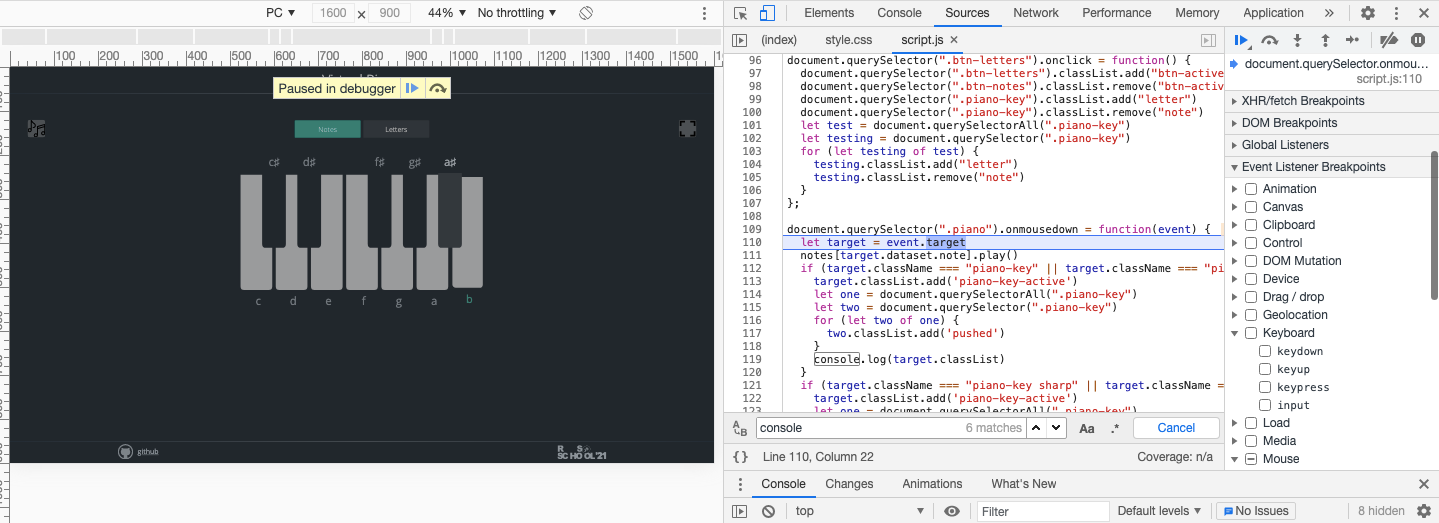The image size is (1439, 523).
Task: Check the Clipboard event listener category
Action: (x=1251, y=225)
